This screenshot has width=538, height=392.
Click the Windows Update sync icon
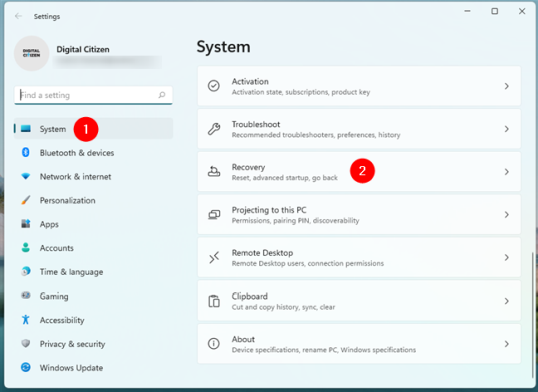[x=26, y=367]
